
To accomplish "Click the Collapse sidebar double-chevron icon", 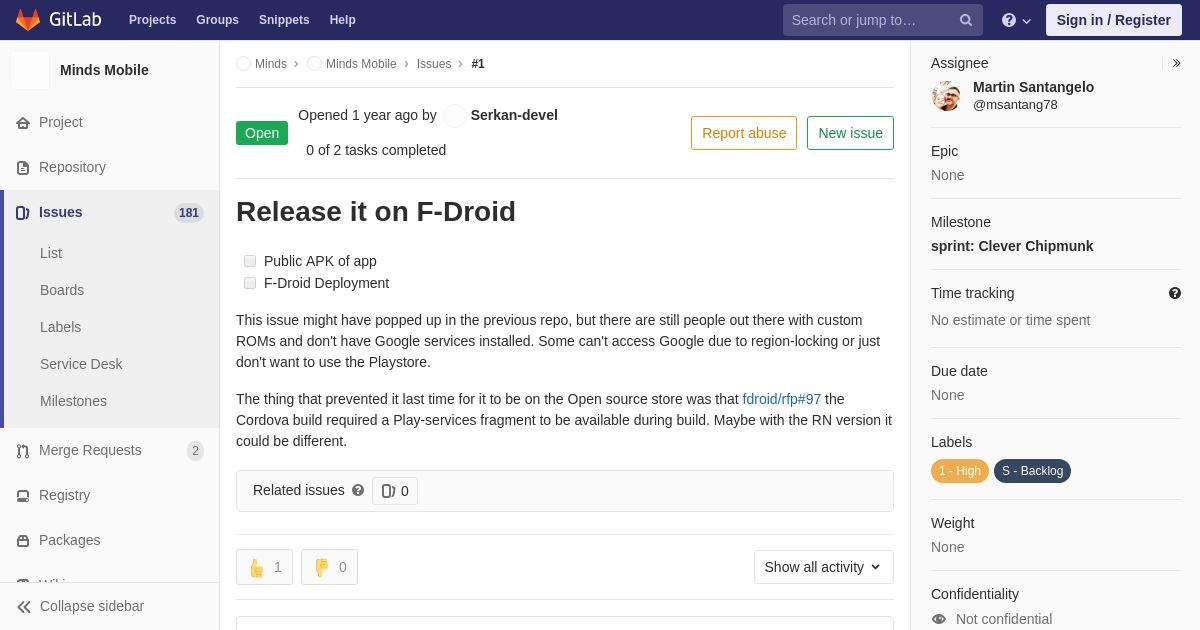I will (24, 607).
